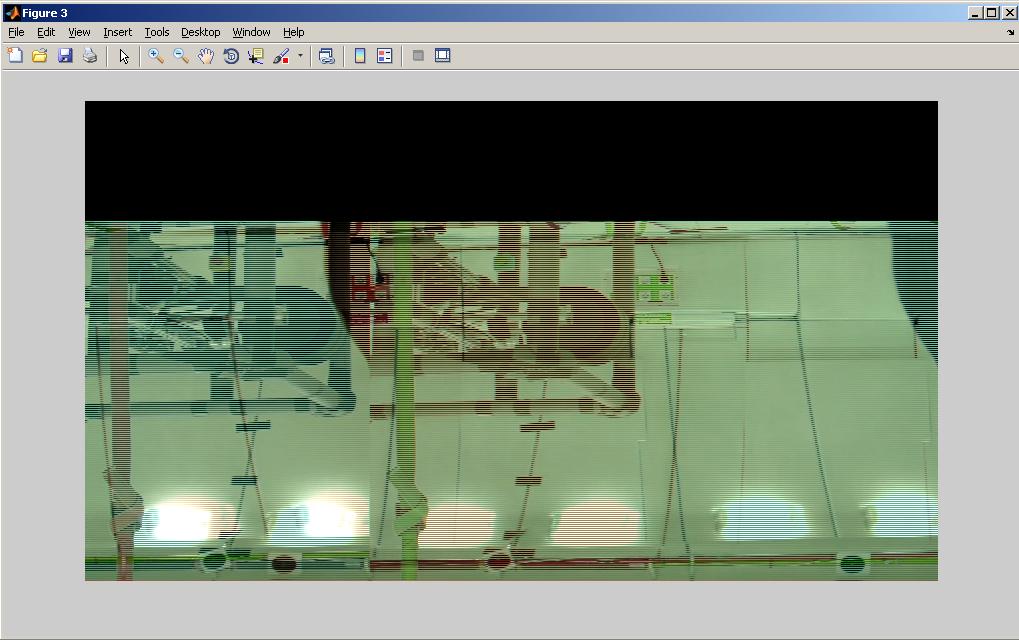The width and height of the screenshot is (1019, 640).
Task: Insert a legend using the toolbar icon
Action: coord(385,56)
